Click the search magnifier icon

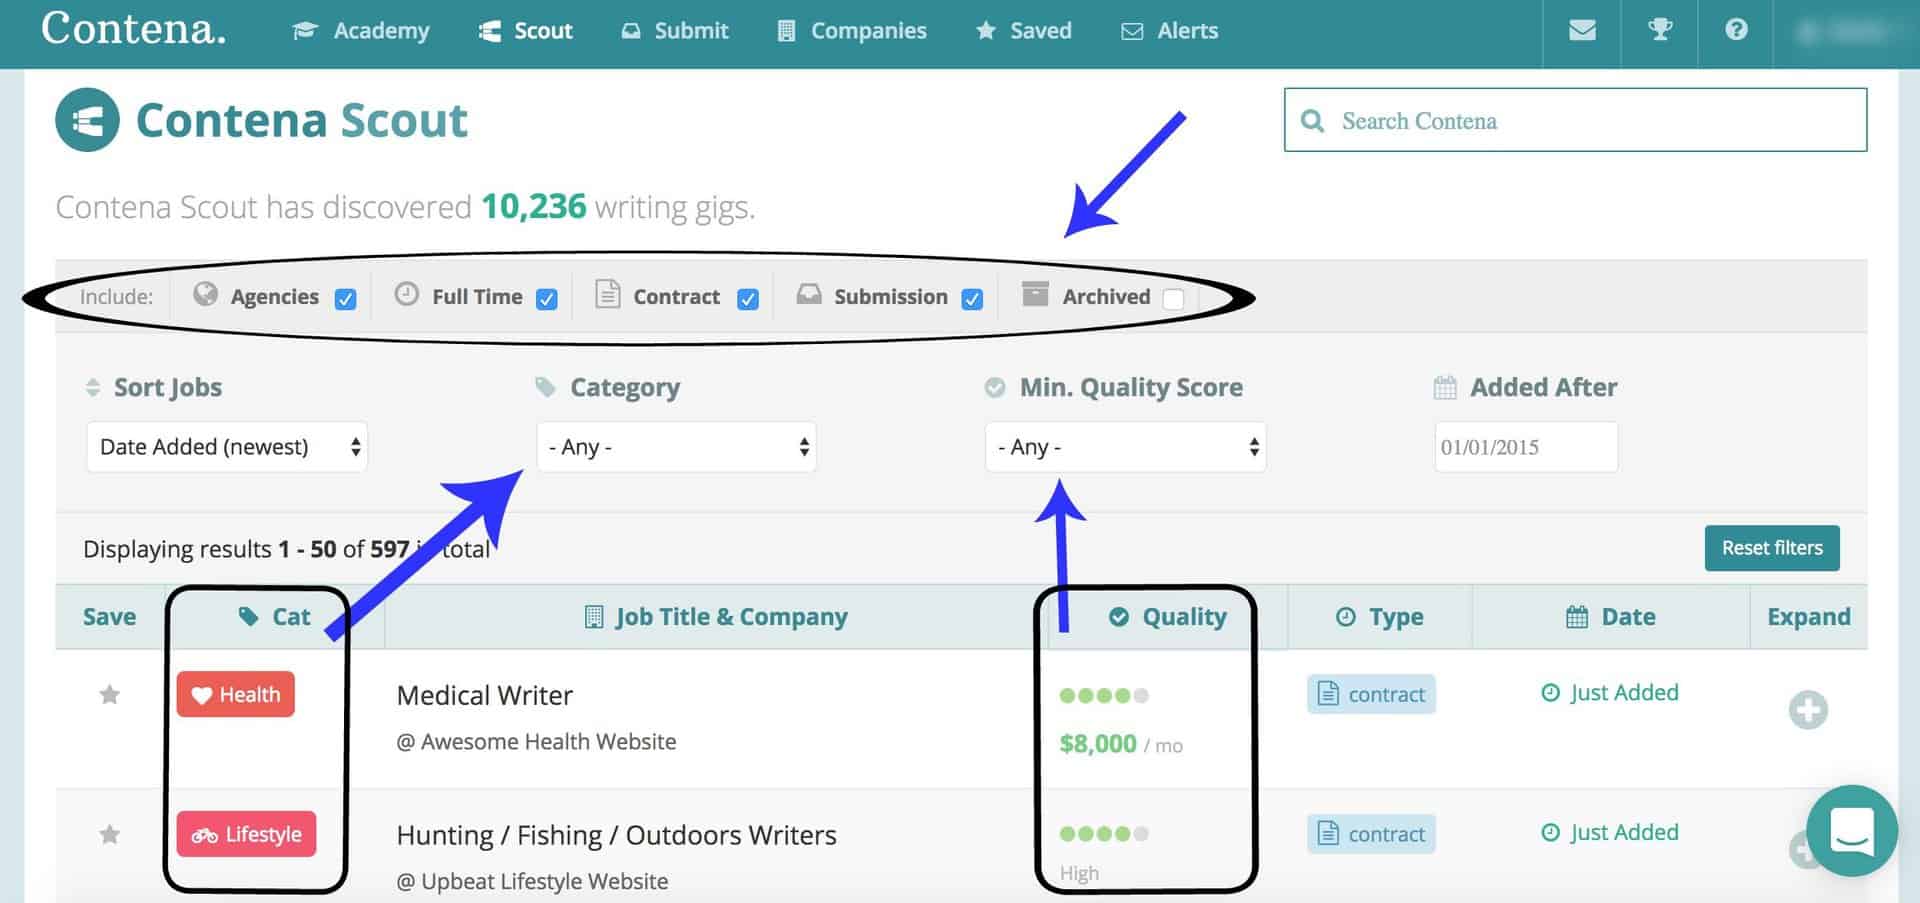coord(1312,121)
